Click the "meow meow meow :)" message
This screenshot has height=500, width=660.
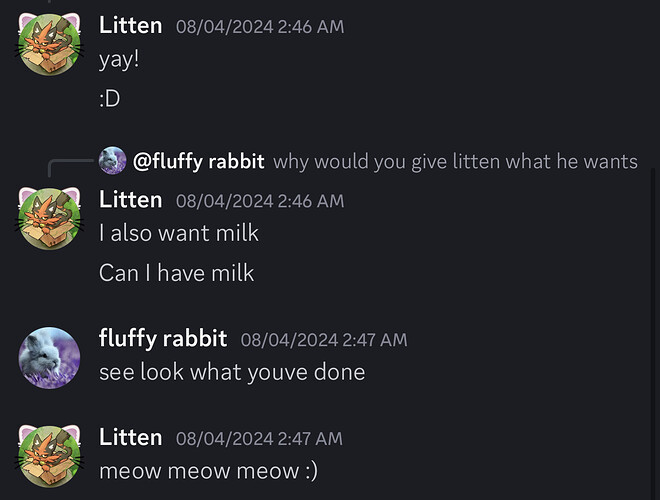pyautogui.click(x=208, y=471)
